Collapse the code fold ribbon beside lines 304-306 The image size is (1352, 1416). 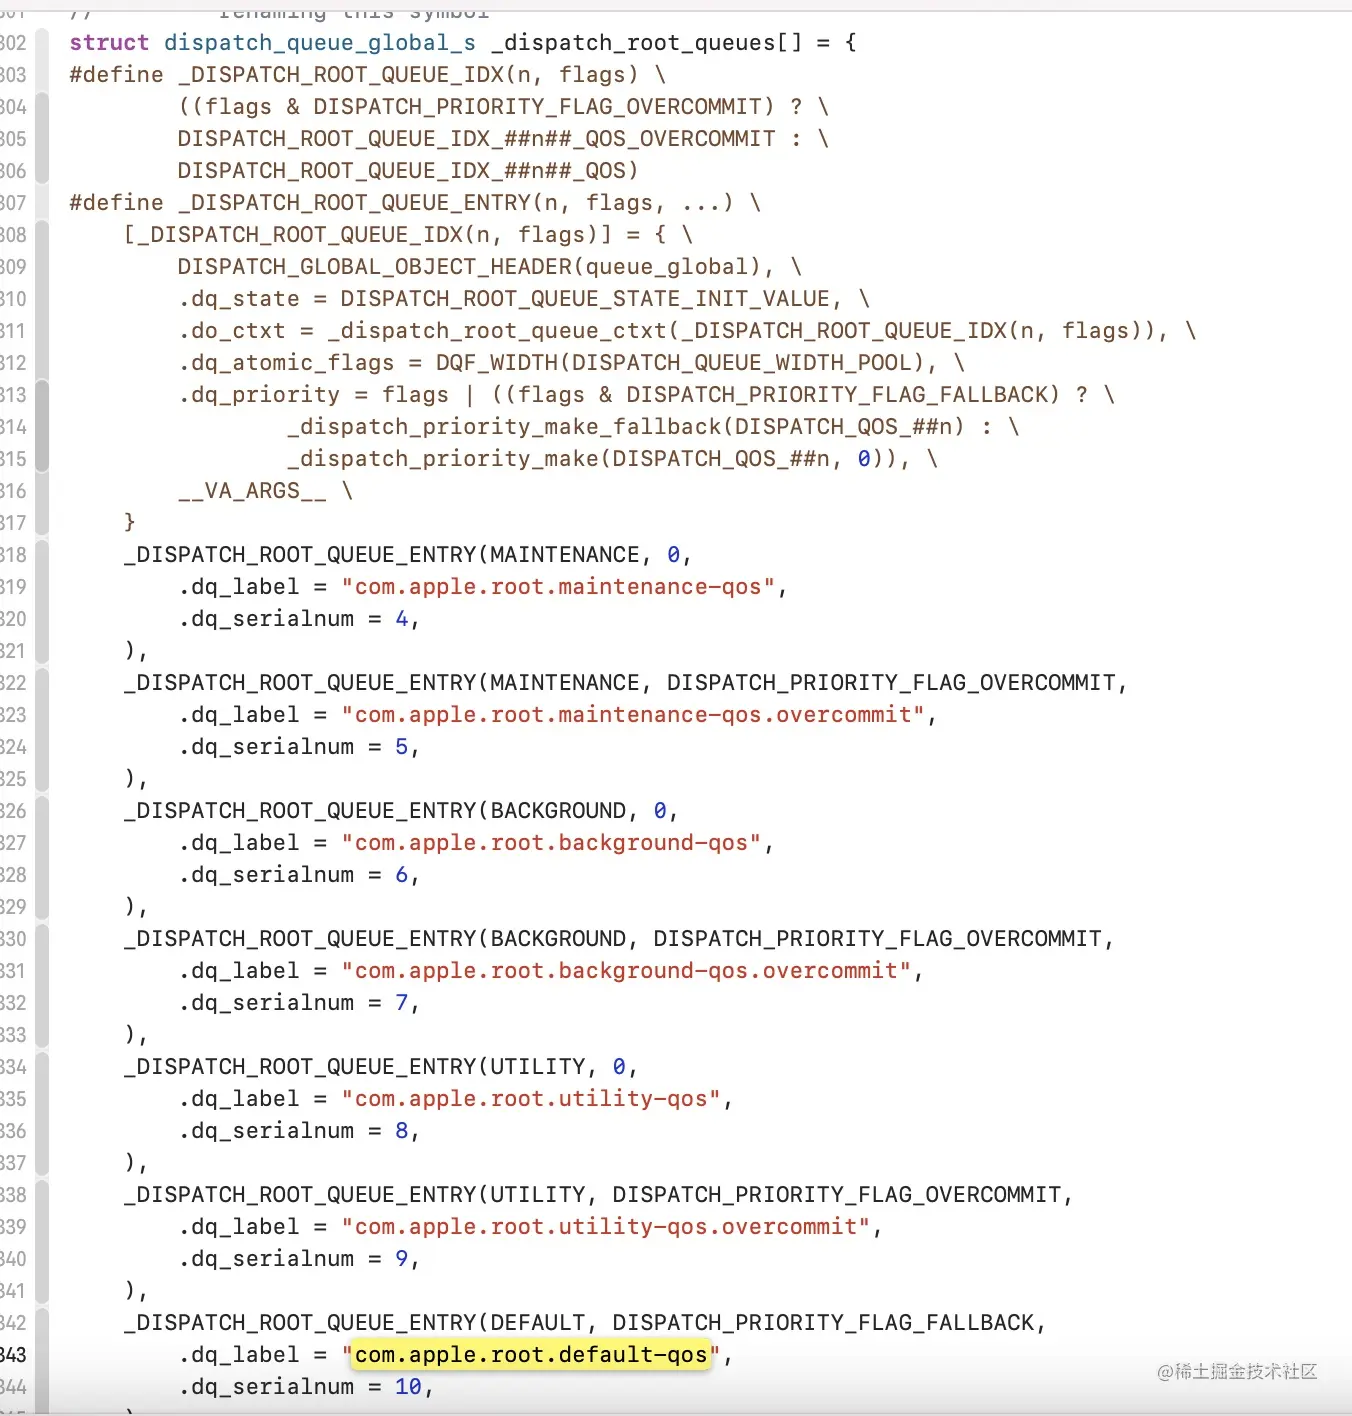pos(42,139)
